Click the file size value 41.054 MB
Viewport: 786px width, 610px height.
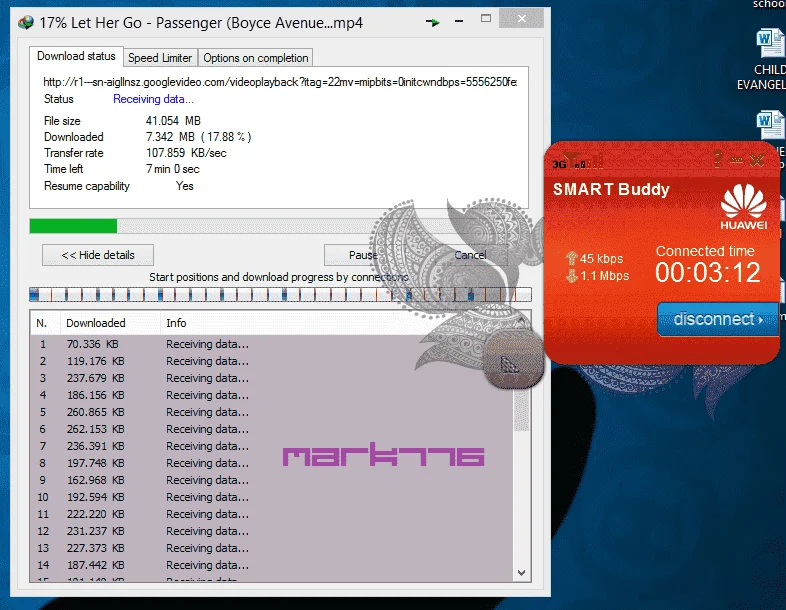[x=173, y=121]
